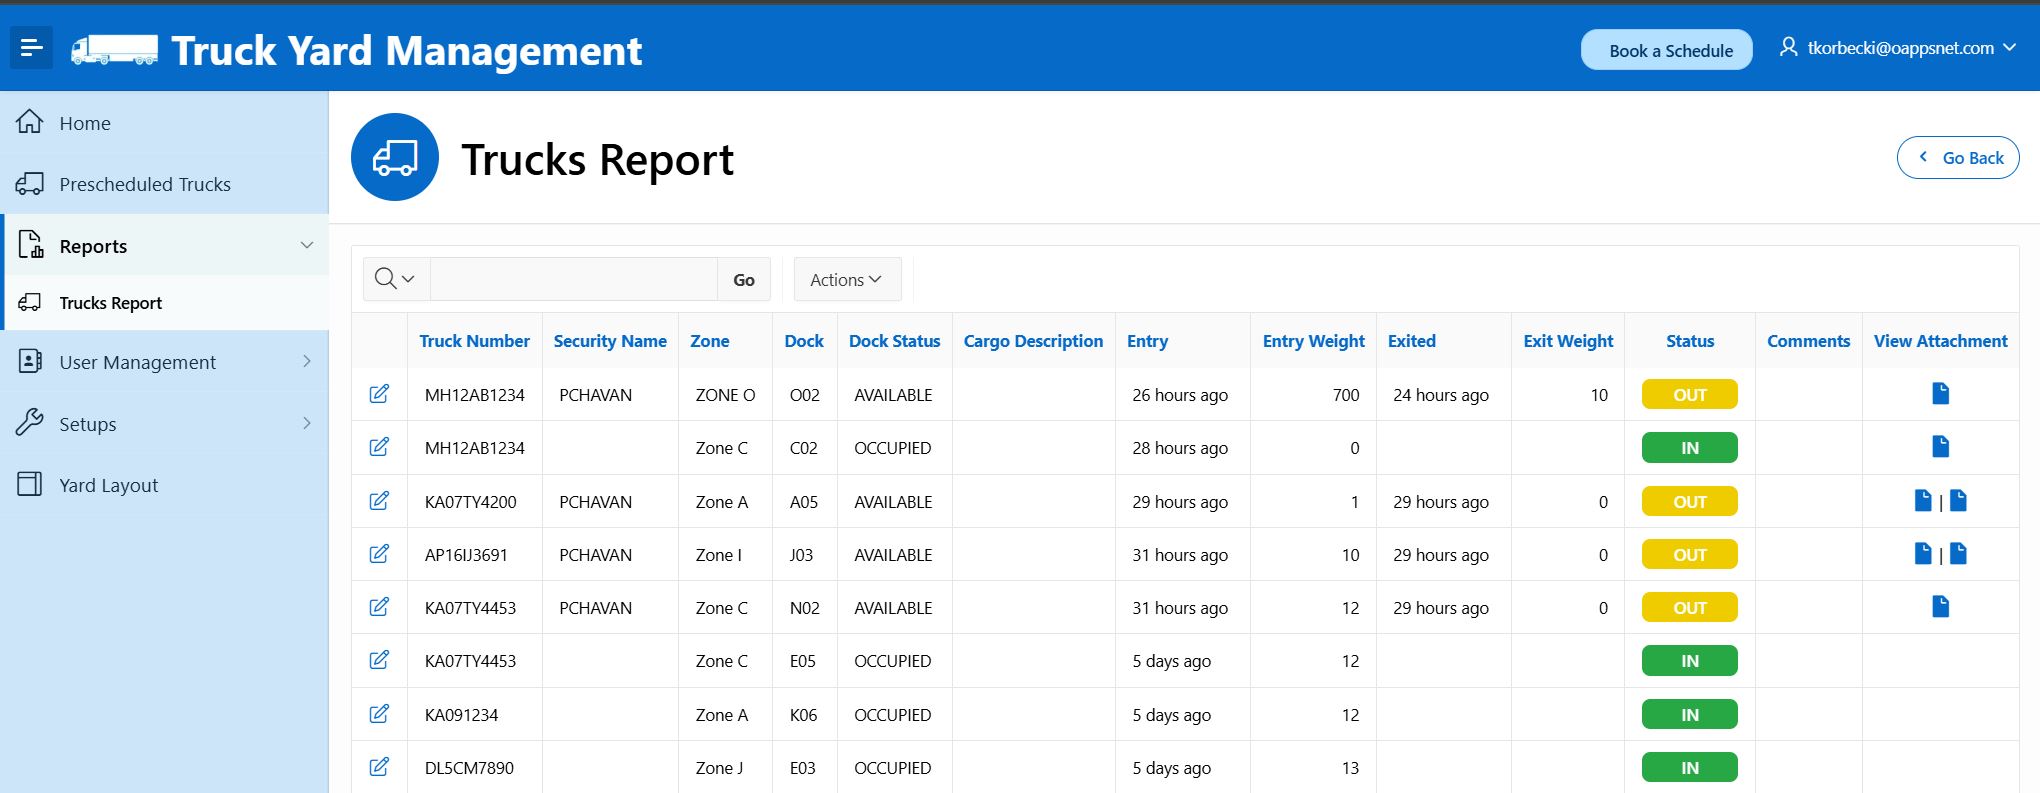Expand the Setups submenu chevron
Image resolution: width=2040 pixels, height=793 pixels.
tap(307, 424)
